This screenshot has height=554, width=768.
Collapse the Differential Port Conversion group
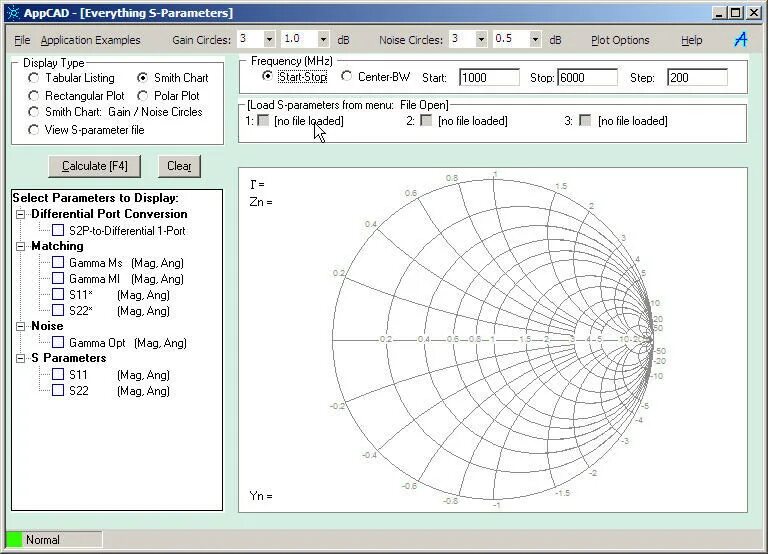pyautogui.click(x=20, y=214)
